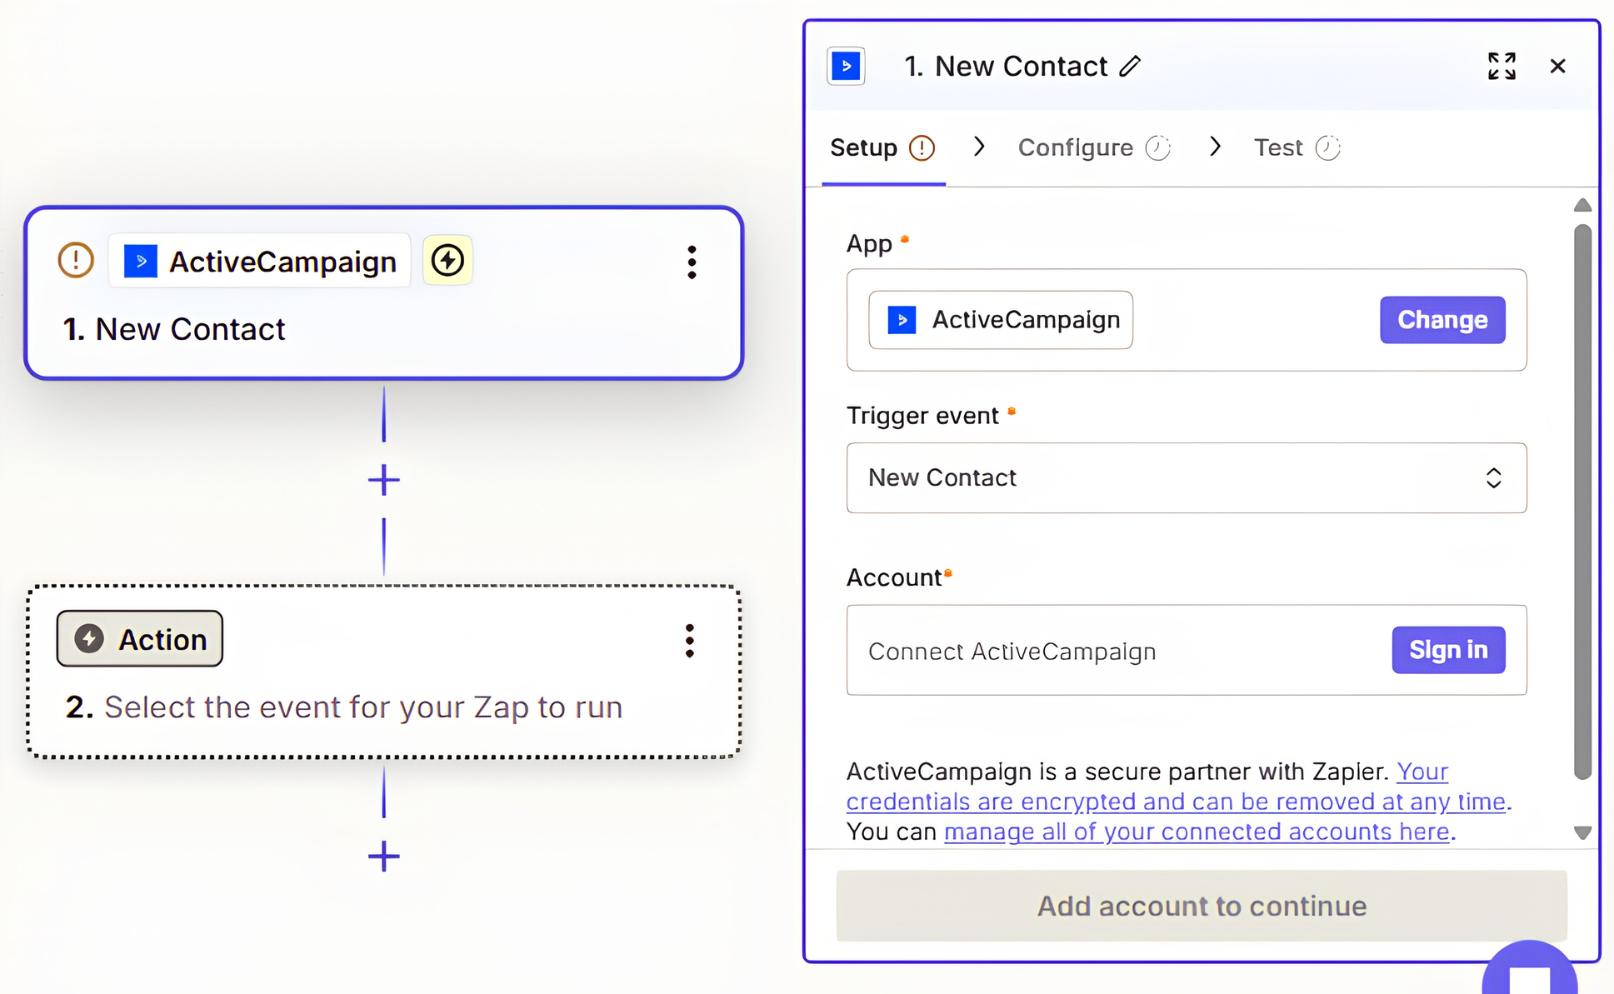Click the lightning trigger badge on step 1 card
The height and width of the screenshot is (994, 1614).
pos(447,261)
